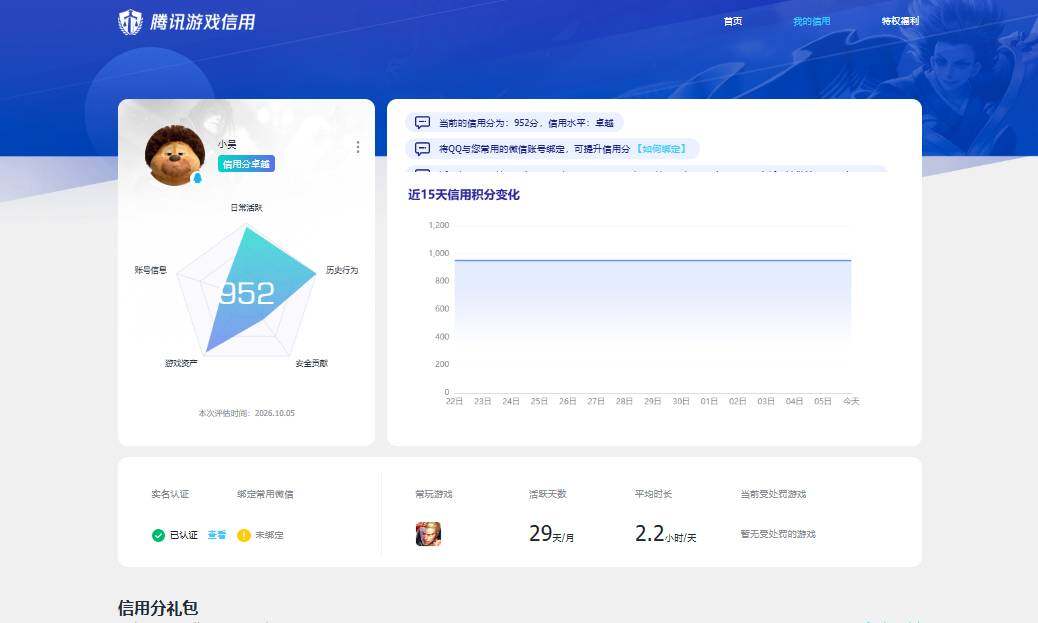This screenshot has width=1038, height=623.
Task: Open the three-dot menu on profile card
Action: 358,147
